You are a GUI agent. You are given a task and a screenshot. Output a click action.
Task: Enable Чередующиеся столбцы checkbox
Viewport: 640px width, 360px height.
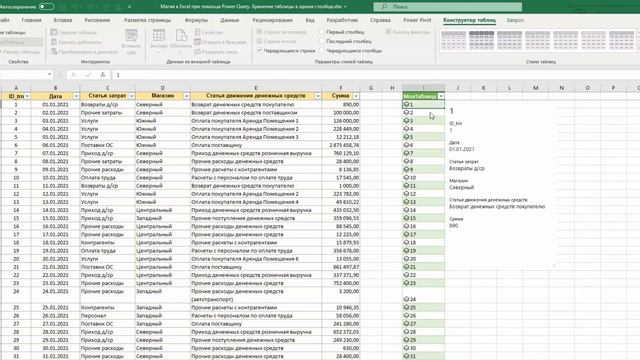point(322,51)
